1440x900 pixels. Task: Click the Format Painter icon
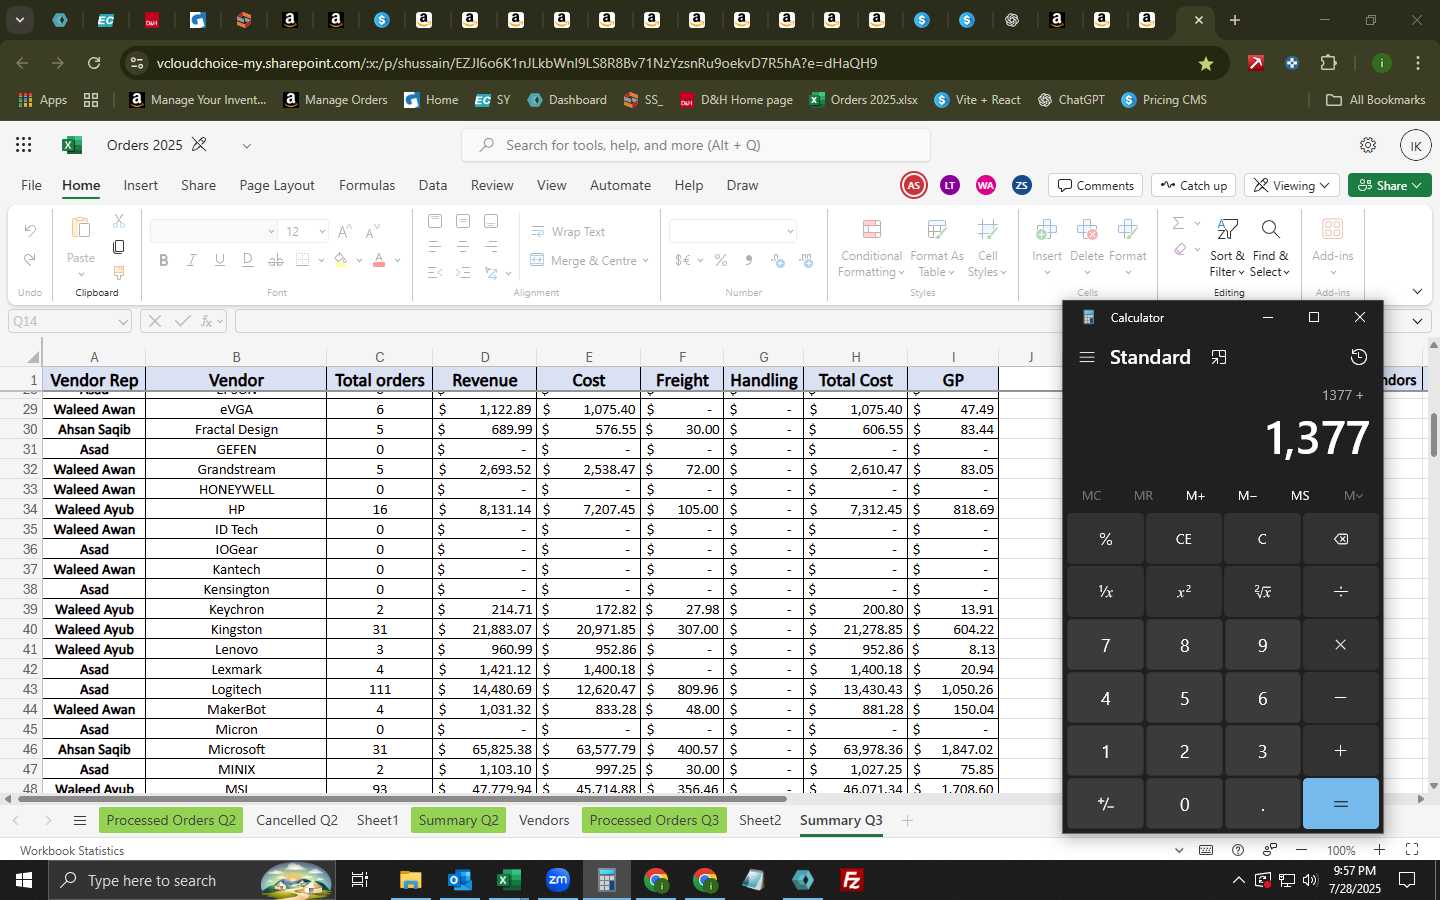[118, 272]
